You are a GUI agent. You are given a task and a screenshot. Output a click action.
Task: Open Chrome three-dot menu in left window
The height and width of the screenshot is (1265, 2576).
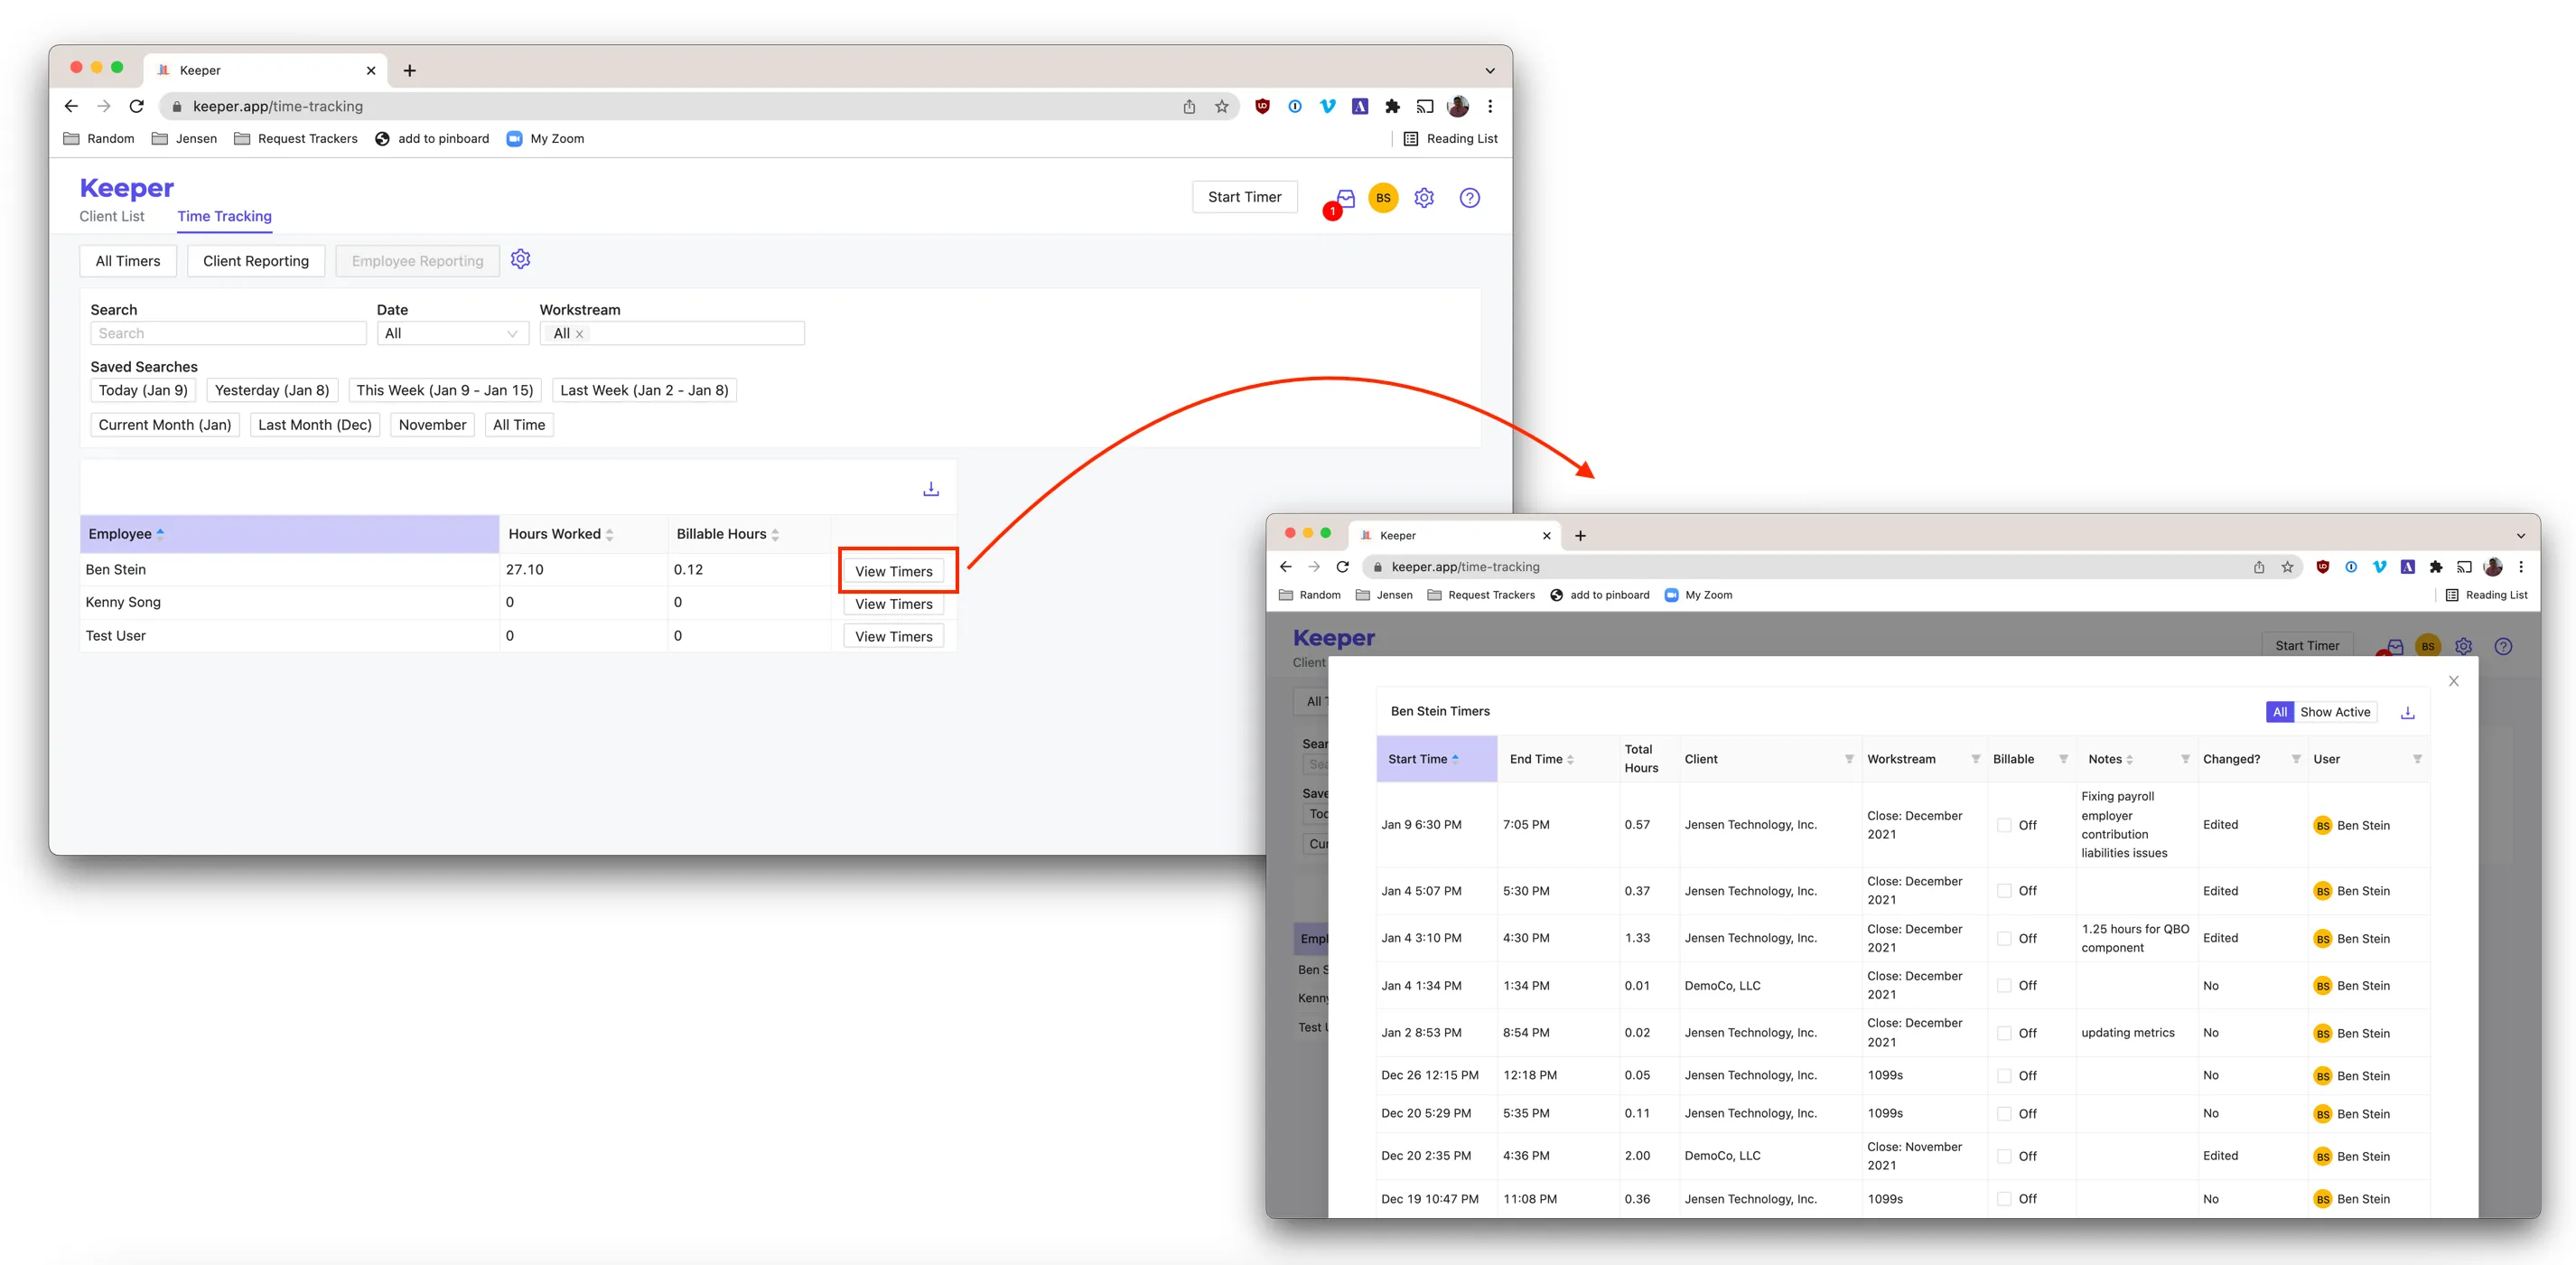(1490, 106)
